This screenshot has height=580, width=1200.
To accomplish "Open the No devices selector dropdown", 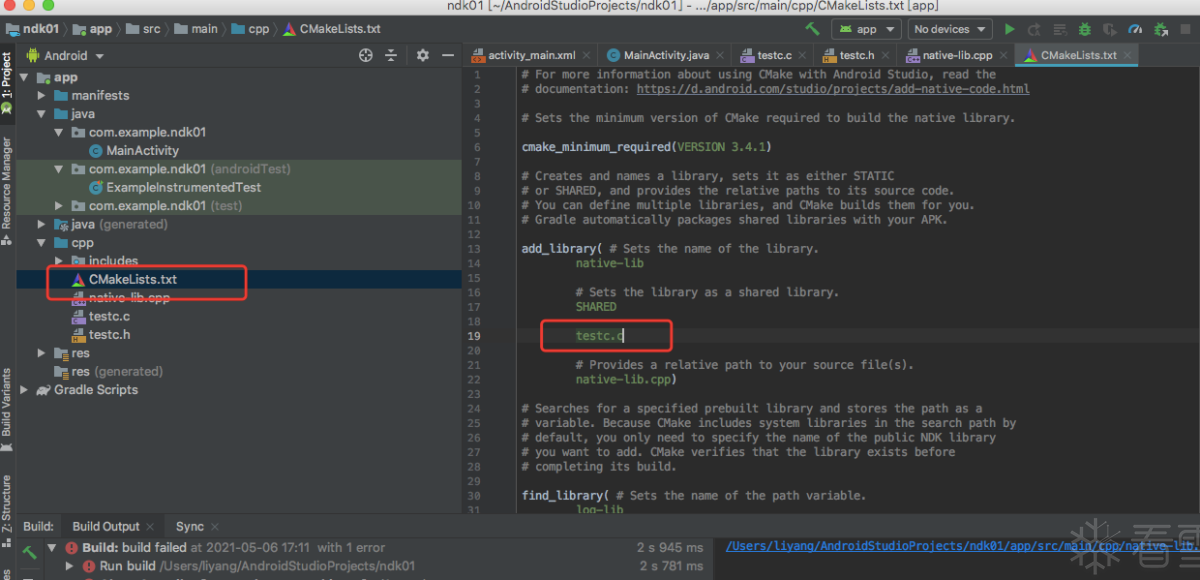I will click(x=950, y=29).
